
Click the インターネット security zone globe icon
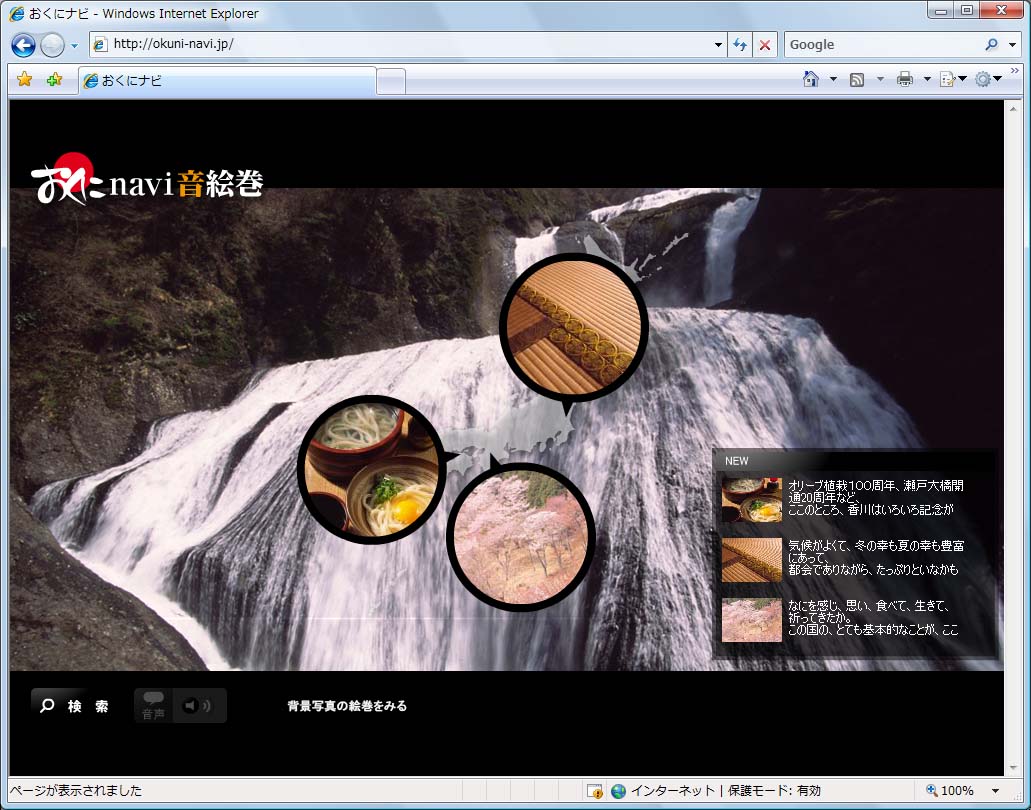click(x=618, y=790)
